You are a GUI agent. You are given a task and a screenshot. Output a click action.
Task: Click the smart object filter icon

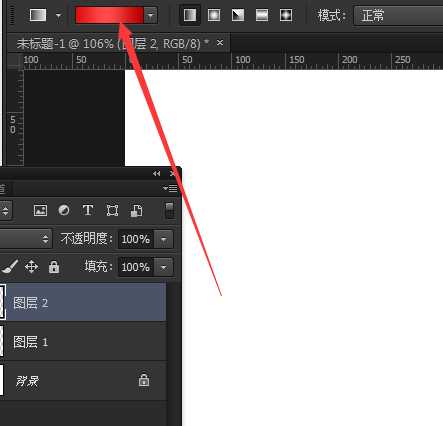pyautogui.click(x=136, y=211)
